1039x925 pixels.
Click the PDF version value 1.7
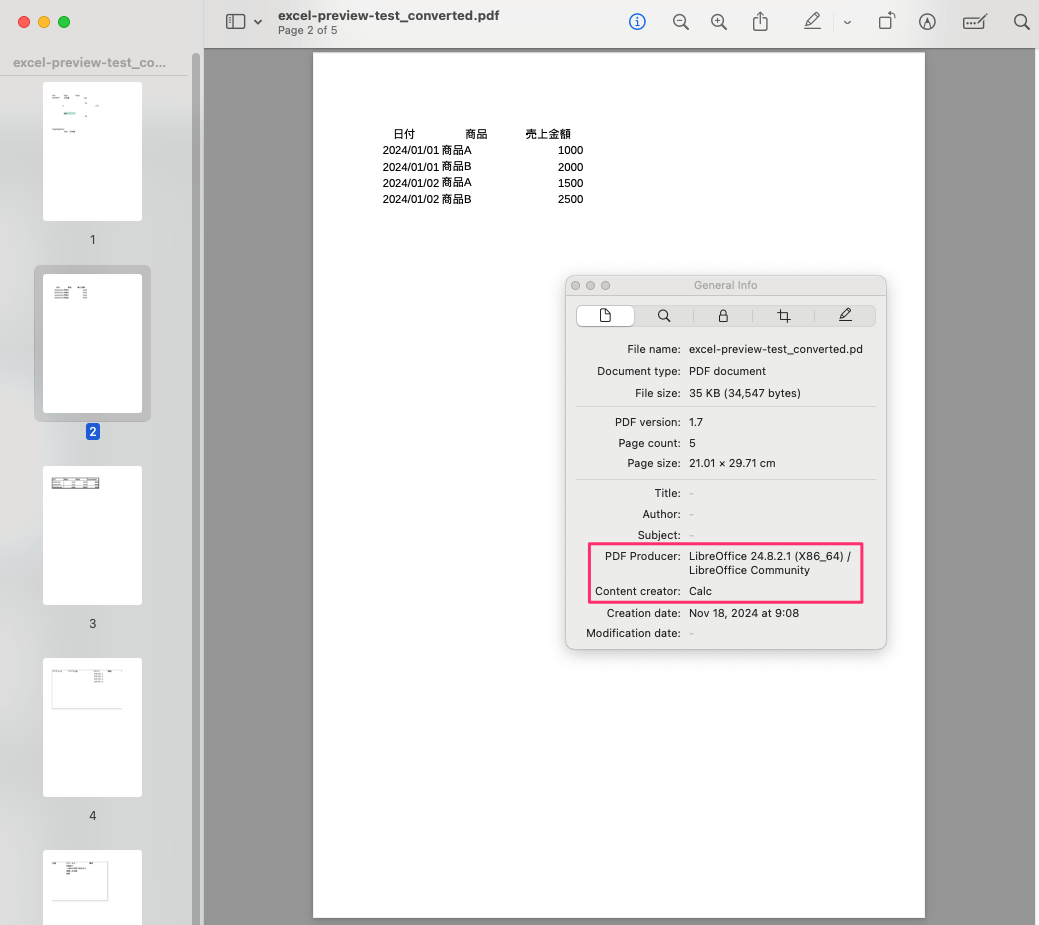coord(696,422)
